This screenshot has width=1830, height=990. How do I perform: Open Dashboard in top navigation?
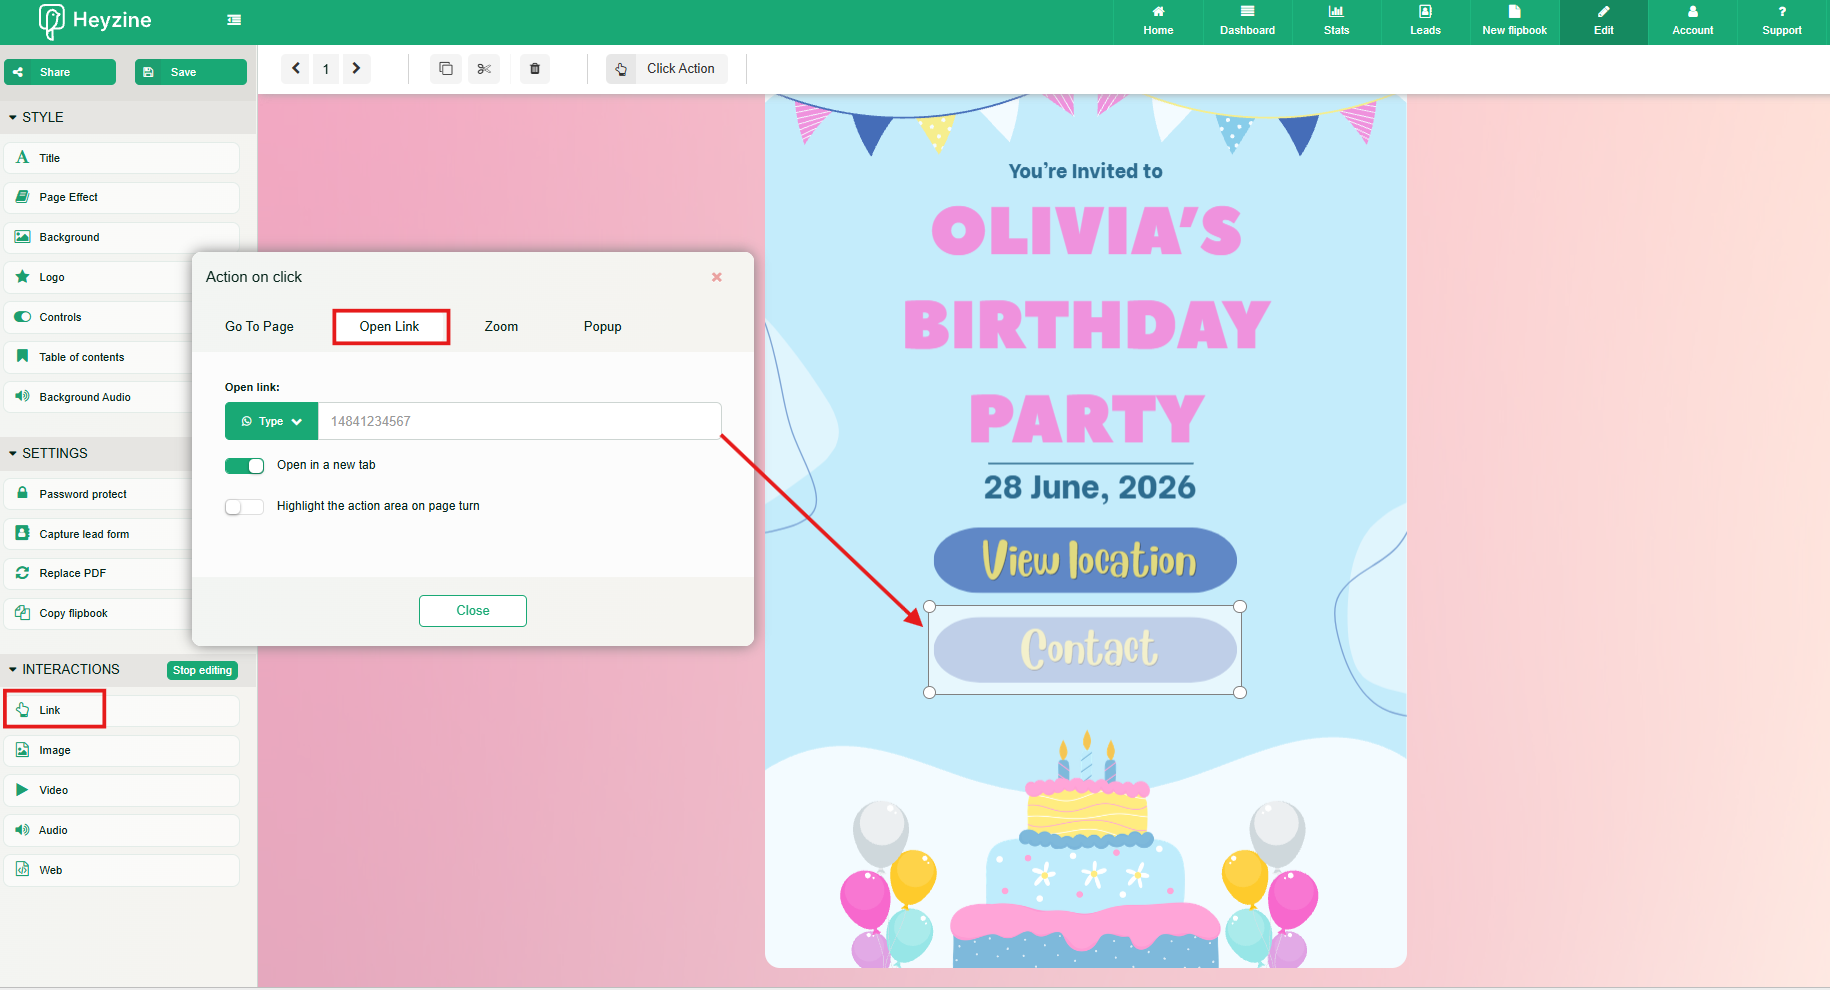coord(1247,22)
